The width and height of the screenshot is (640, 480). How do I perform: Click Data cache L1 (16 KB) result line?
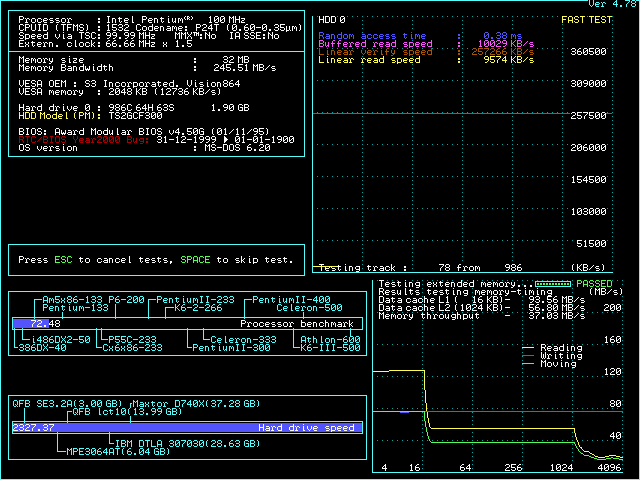[482, 300]
